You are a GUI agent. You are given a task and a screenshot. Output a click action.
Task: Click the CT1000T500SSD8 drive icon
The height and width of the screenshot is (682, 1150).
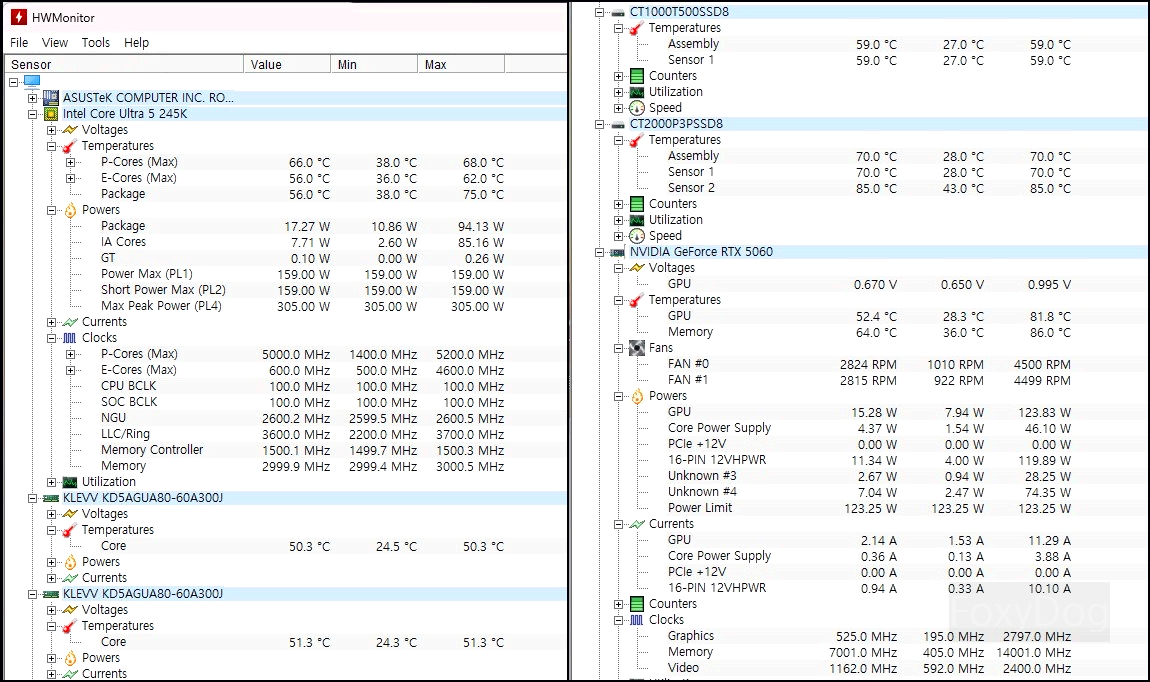[618, 12]
